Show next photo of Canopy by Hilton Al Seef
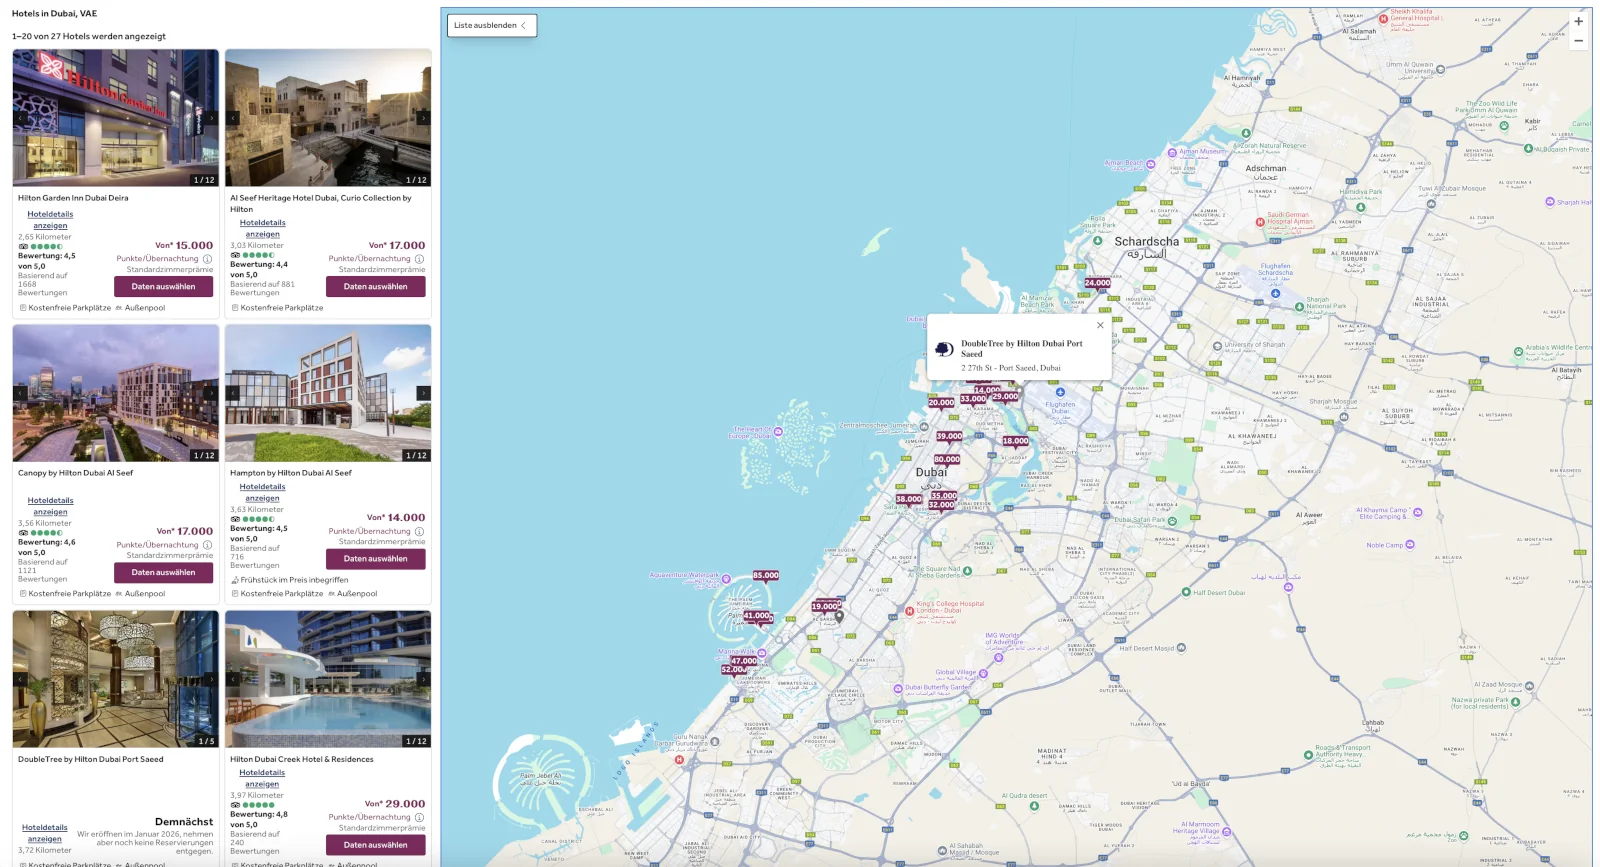Screen dimensions: 1600x867 tap(211, 393)
